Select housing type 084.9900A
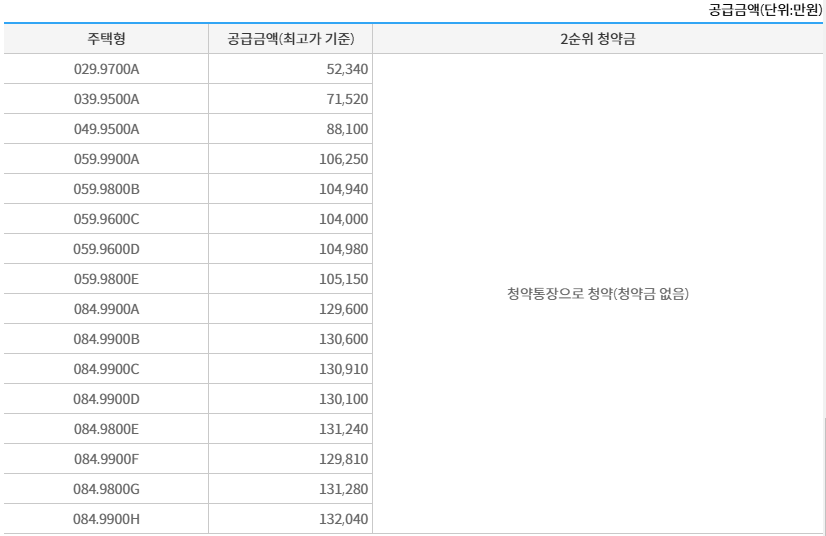 pyautogui.click(x=106, y=309)
